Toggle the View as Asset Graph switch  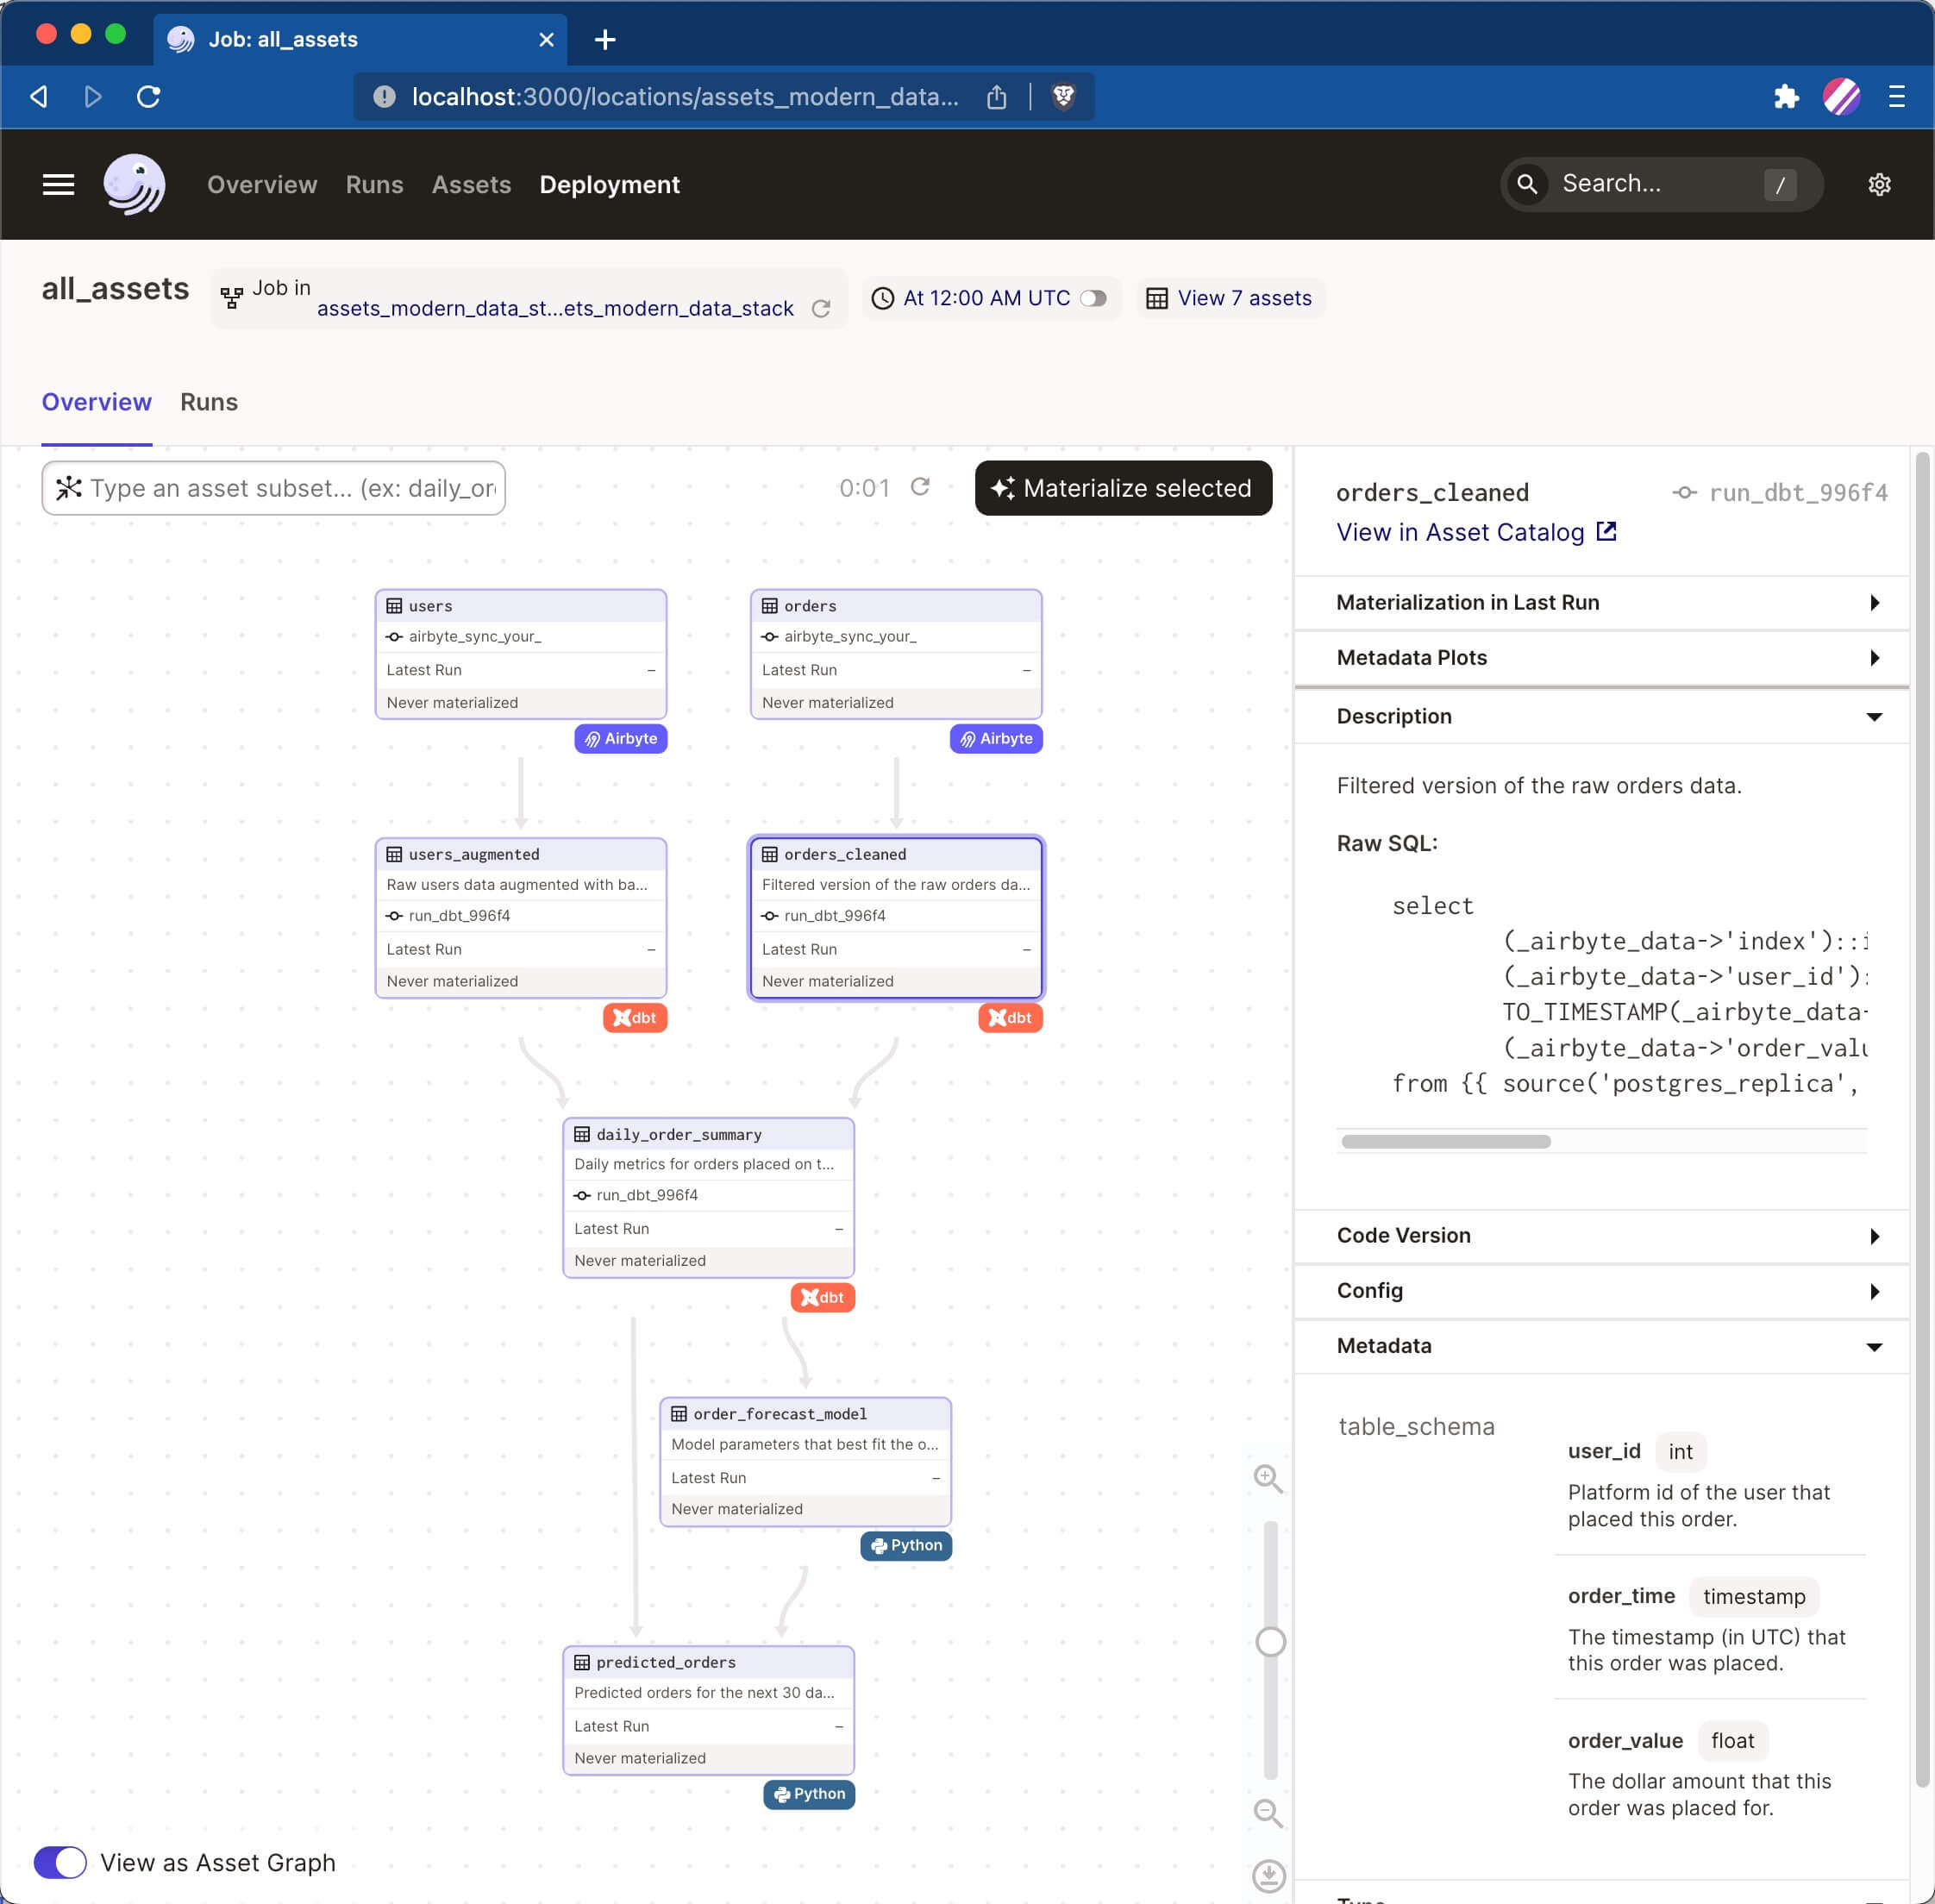point(60,1862)
